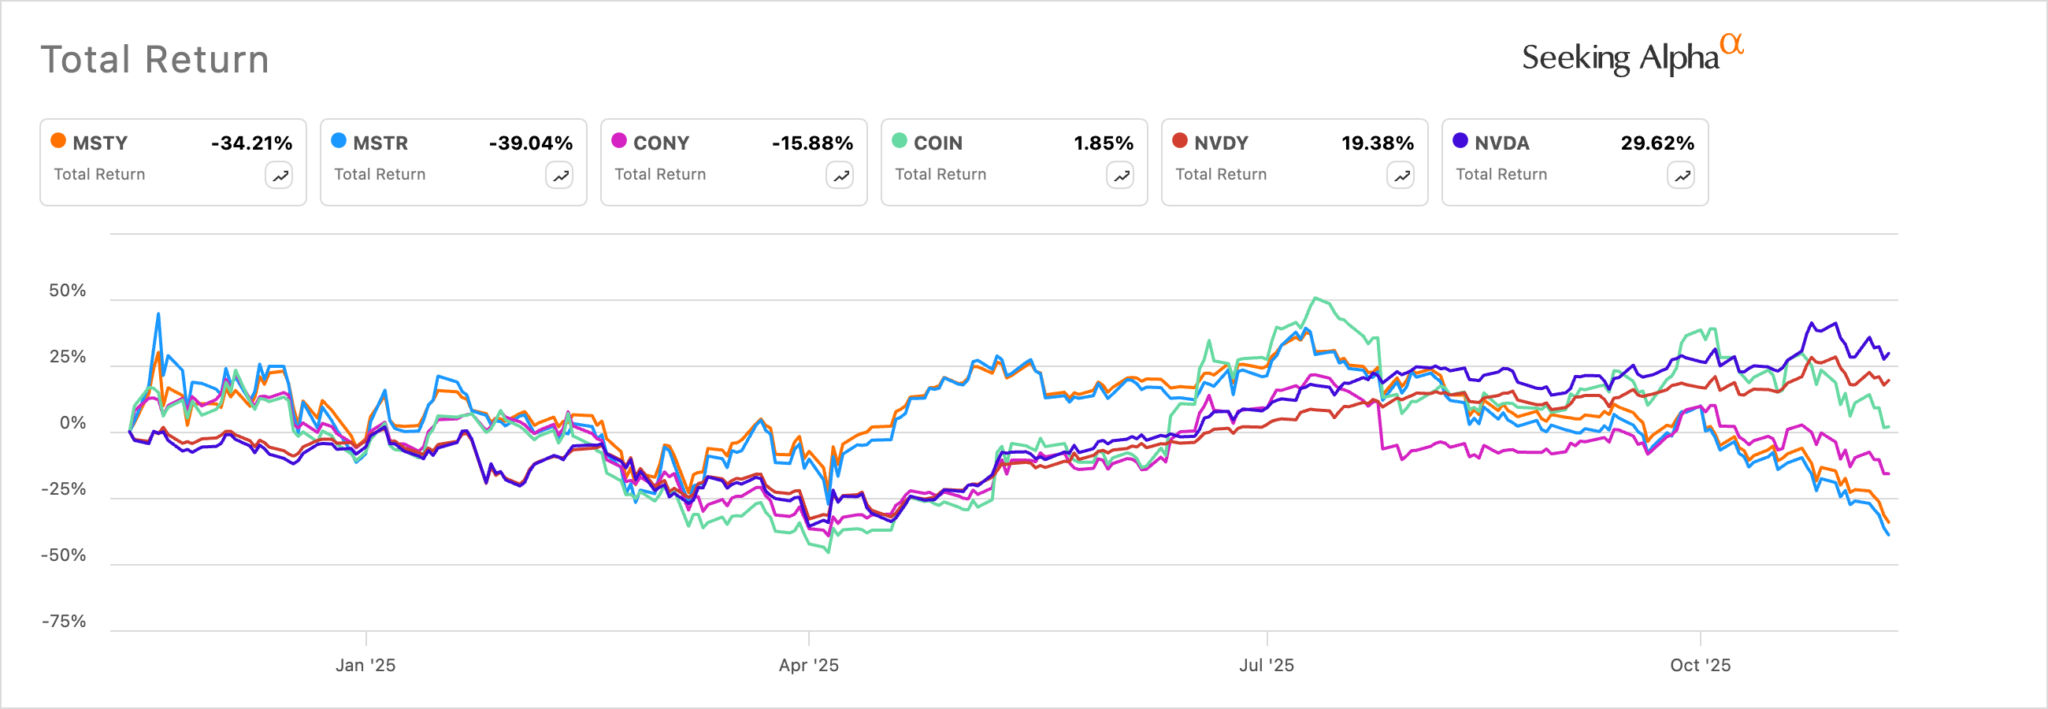Image resolution: width=2048 pixels, height=709 pixels.
Task: Click the chart icon in NVDY card
Action: click(1401, 176)
